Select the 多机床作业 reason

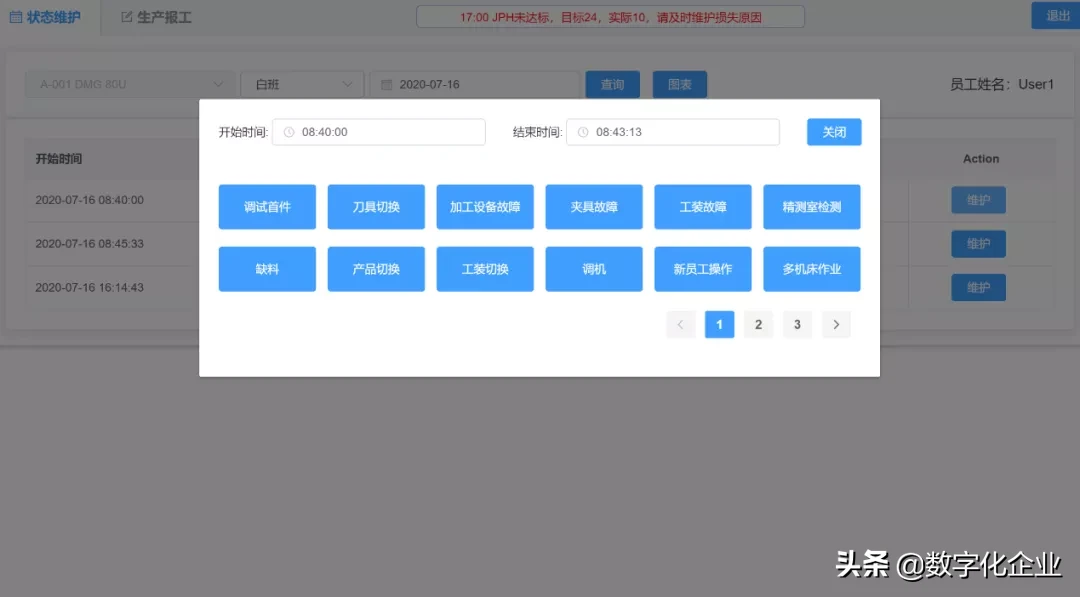[x=812, y=268]
